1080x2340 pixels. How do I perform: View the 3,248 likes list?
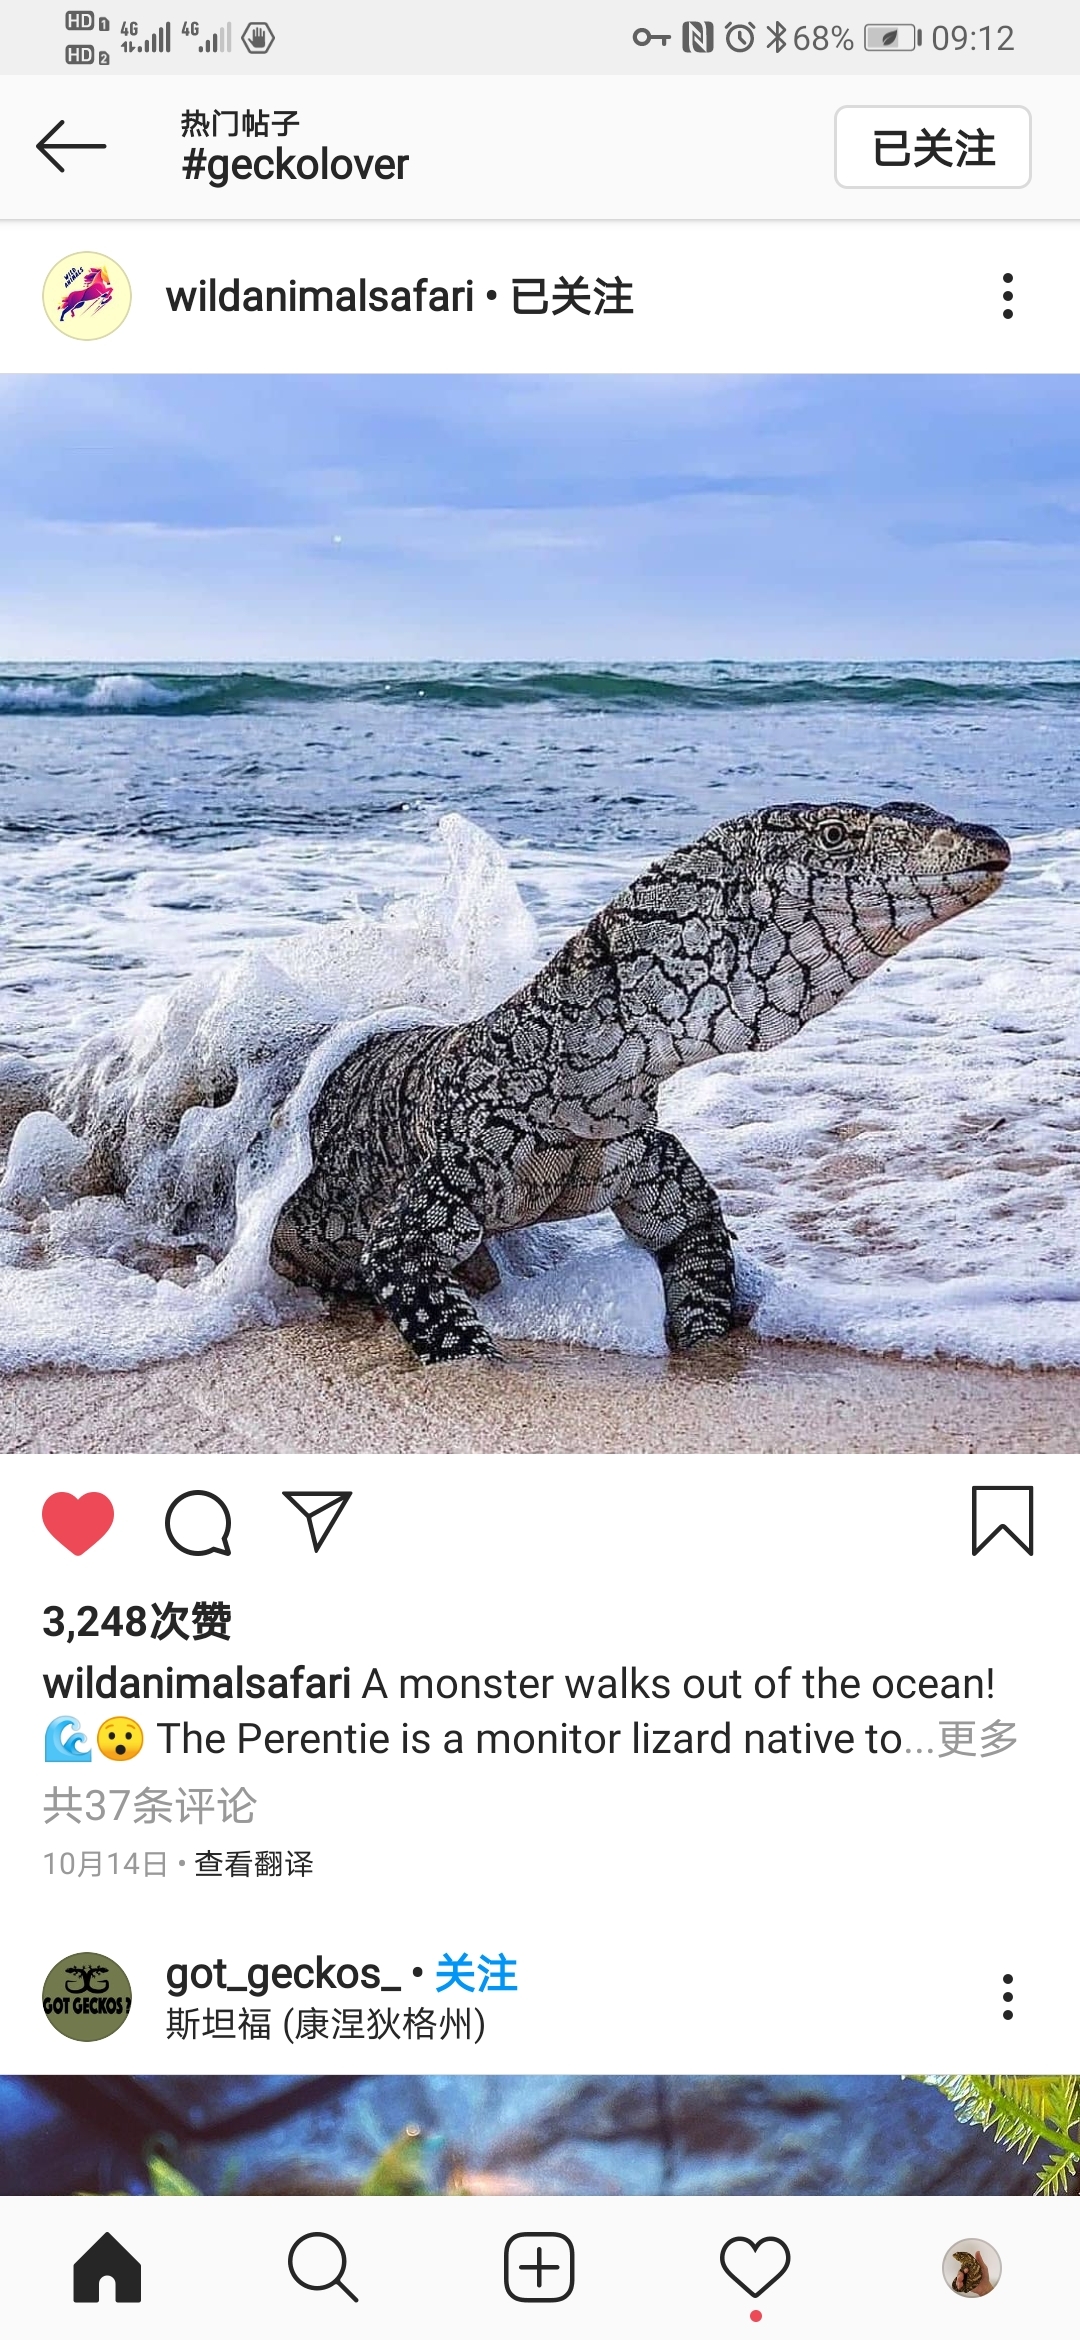click(137, 1621)
